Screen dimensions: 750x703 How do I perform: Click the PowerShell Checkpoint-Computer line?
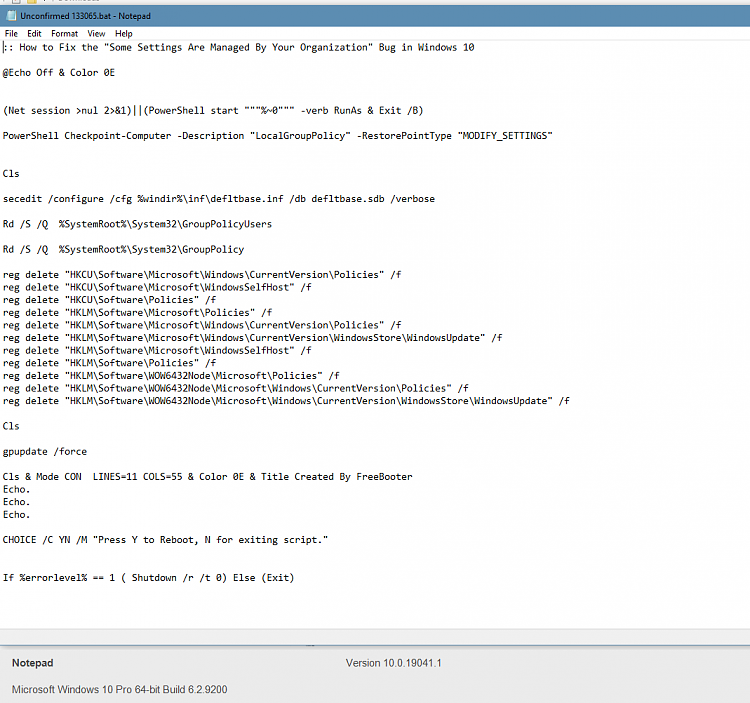coord(277,136)
